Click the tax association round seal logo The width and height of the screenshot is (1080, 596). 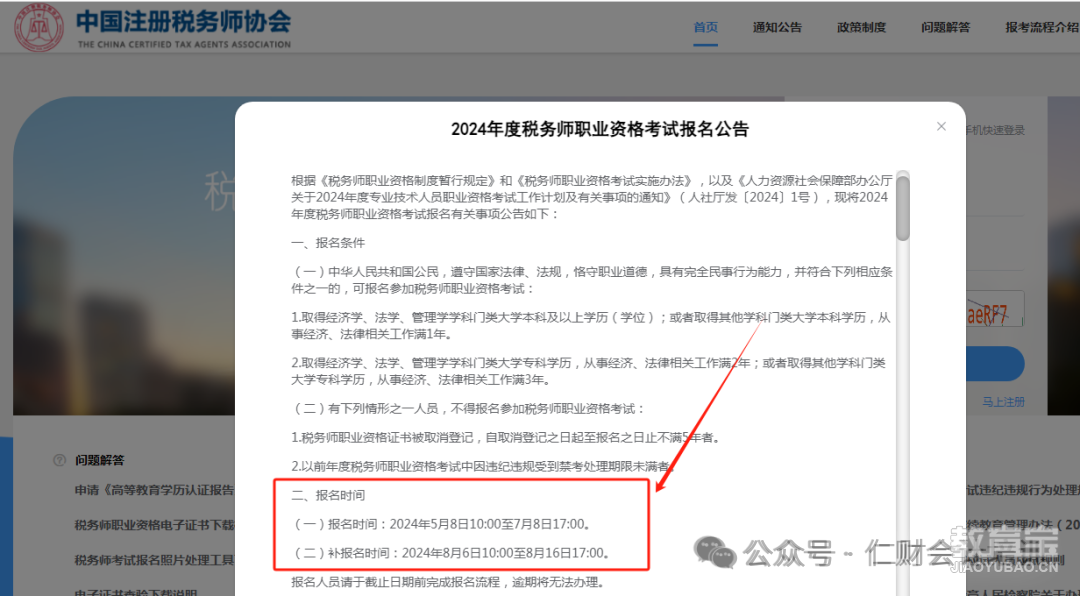pyautogui.click(x=39, y=28)
